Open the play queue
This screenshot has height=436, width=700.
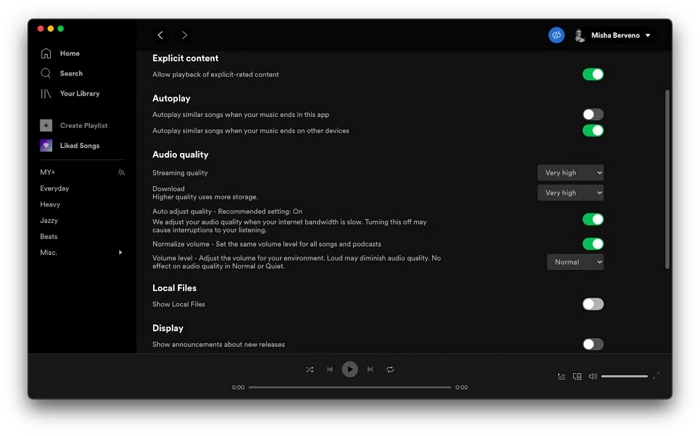coord(561,377)
